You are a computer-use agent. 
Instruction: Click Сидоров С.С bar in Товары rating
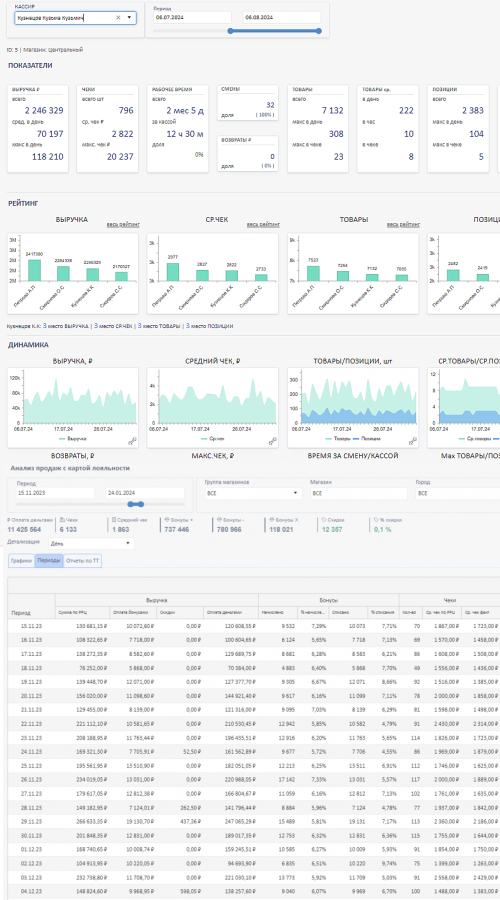[402, 278]
